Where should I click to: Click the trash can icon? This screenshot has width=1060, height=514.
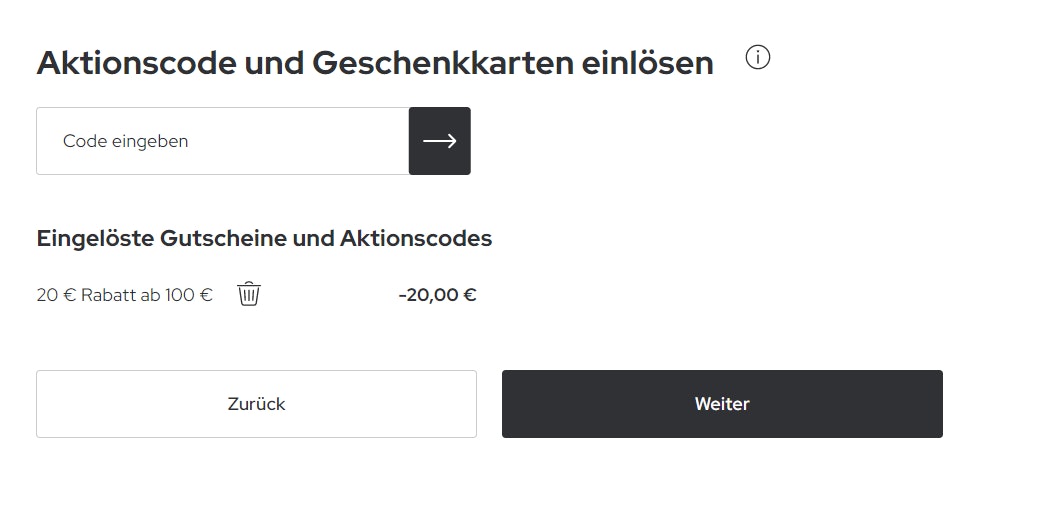pyautogui.click(x=249, y=294)
